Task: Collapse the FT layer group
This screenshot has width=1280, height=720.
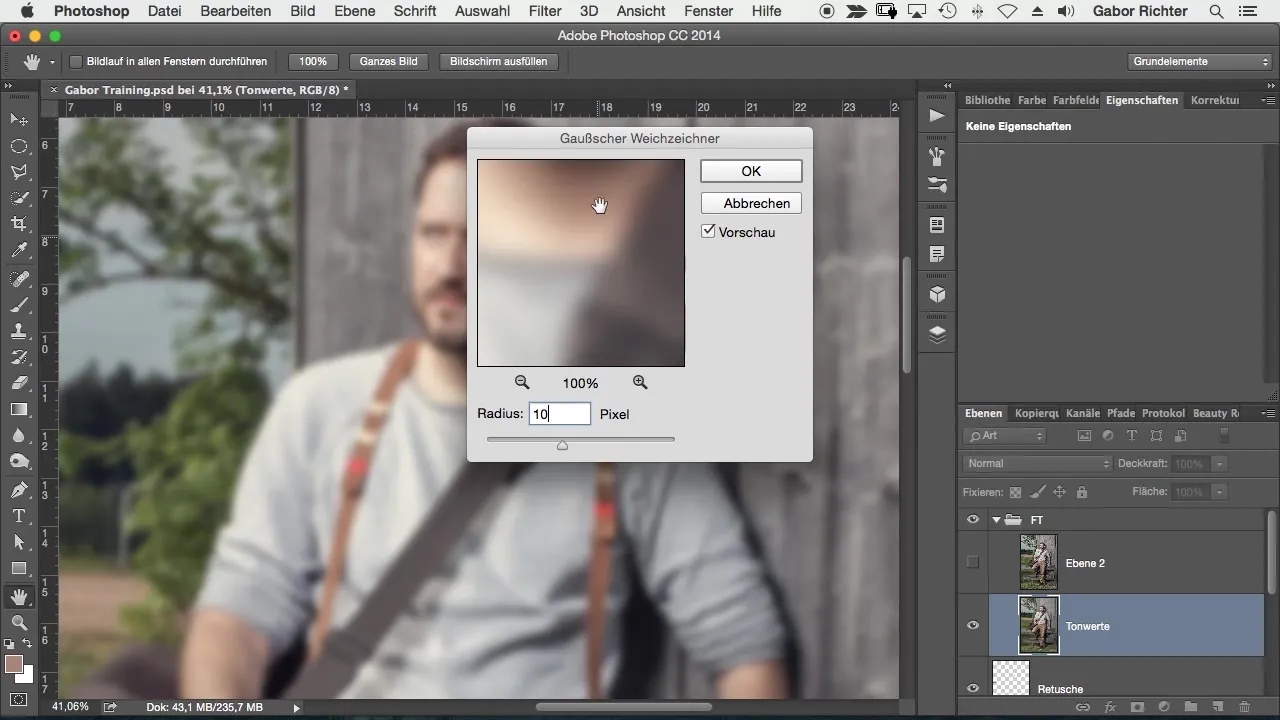Action: (x=996, y=520)
